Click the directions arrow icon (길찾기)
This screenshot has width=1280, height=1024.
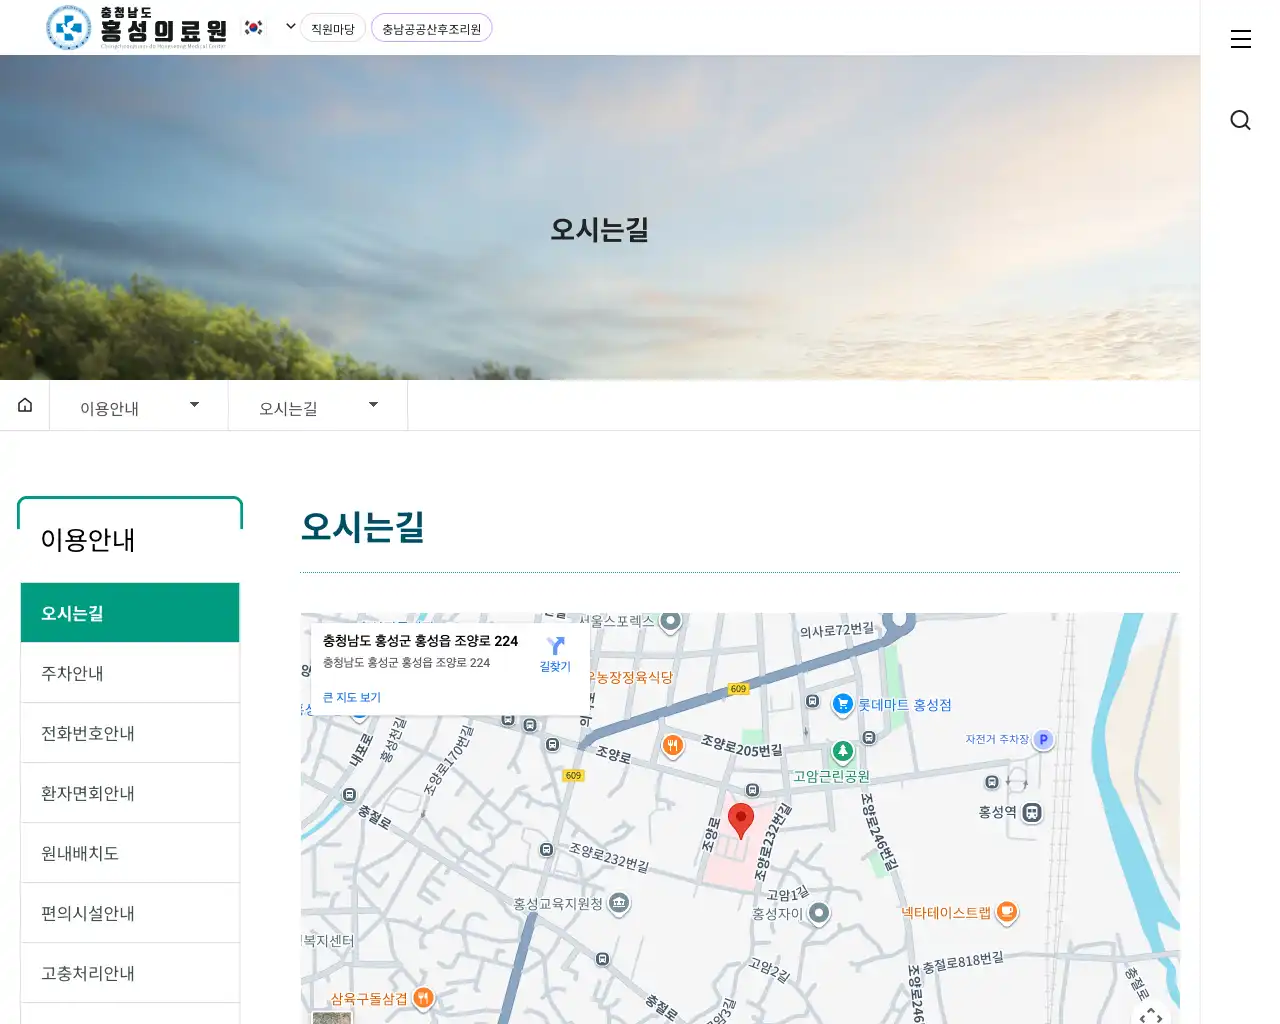click(x=555, y=647)
